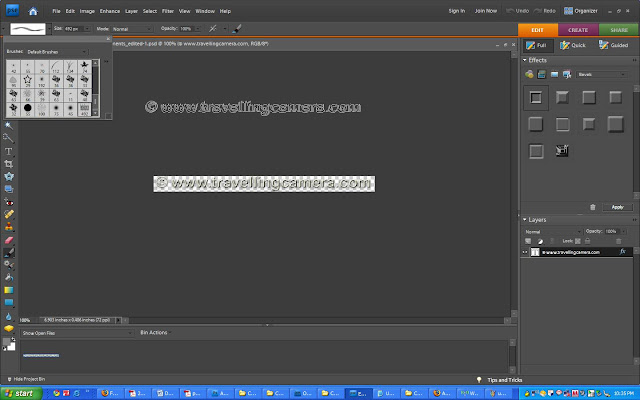Click the Sign In link

pos(457,11)
